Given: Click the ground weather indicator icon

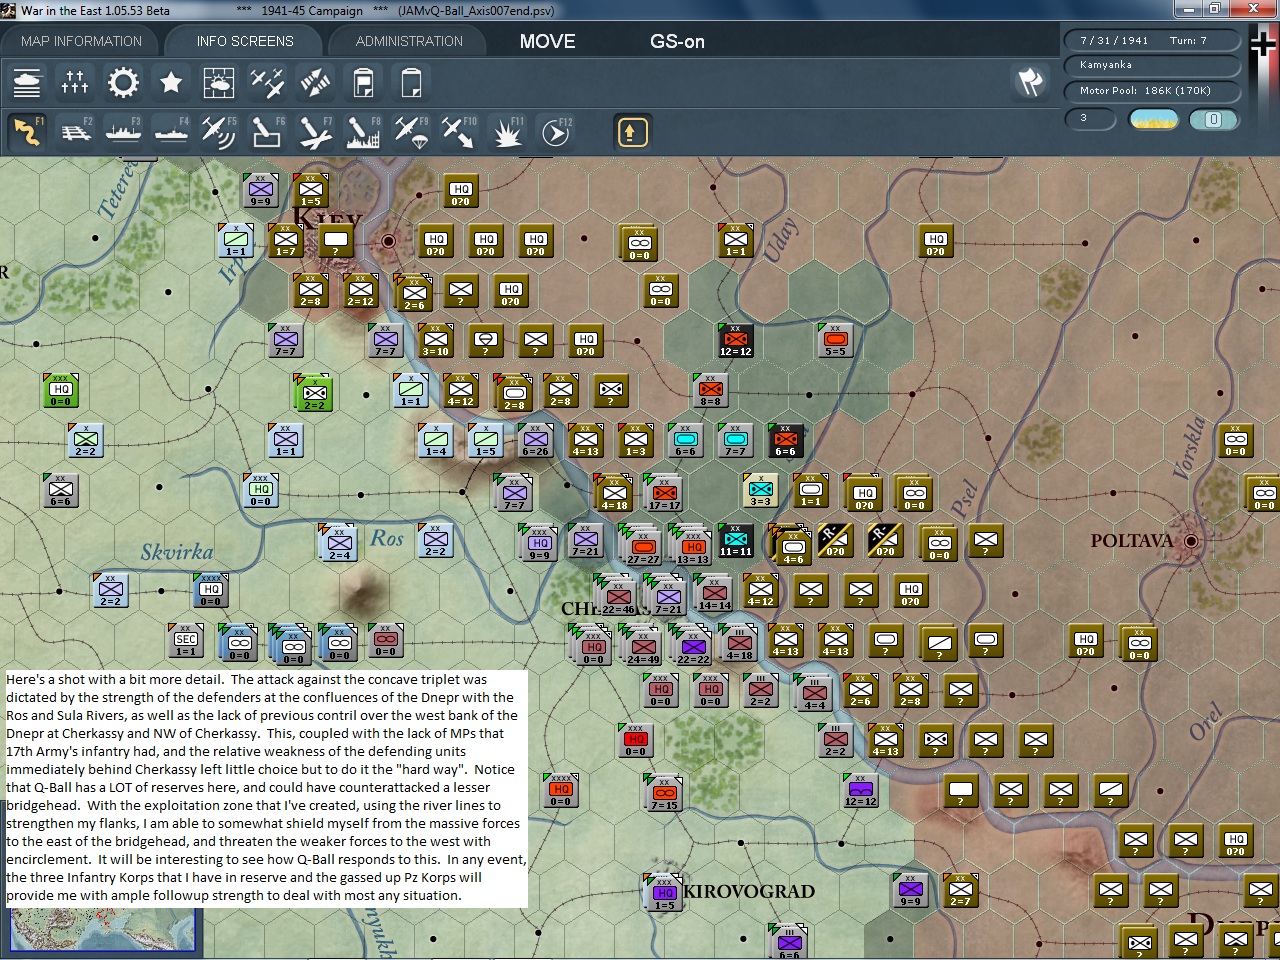Looking at the screenshot, I should pyautogui.click(x=1153, y=119).
